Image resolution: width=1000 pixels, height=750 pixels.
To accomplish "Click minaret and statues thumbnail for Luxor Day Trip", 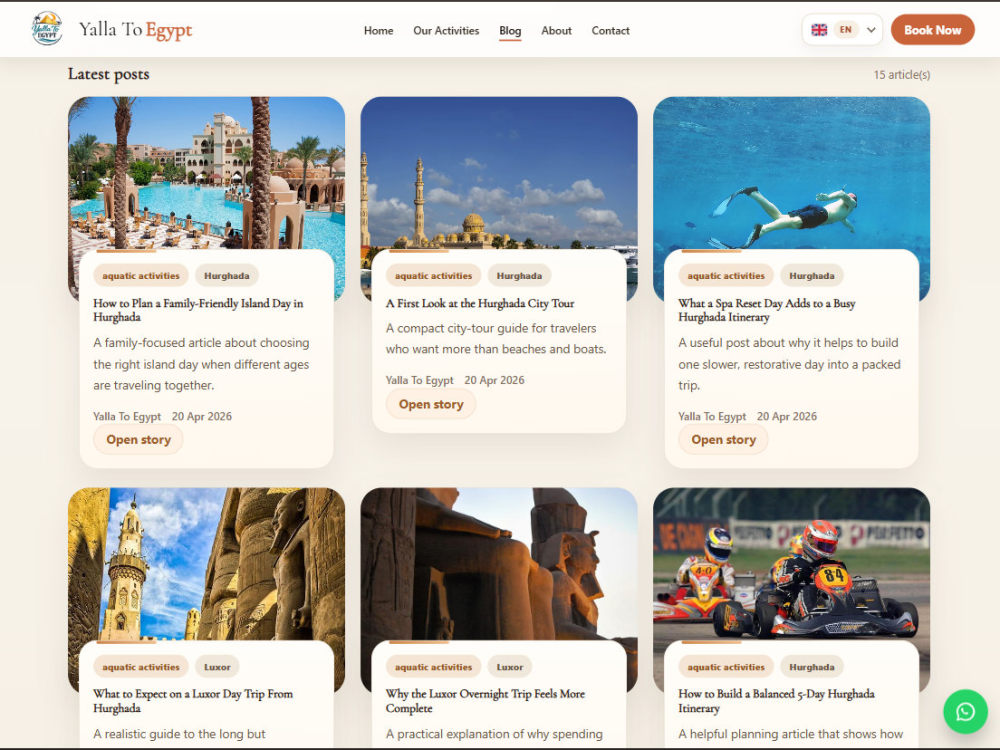I will (207, 564).
